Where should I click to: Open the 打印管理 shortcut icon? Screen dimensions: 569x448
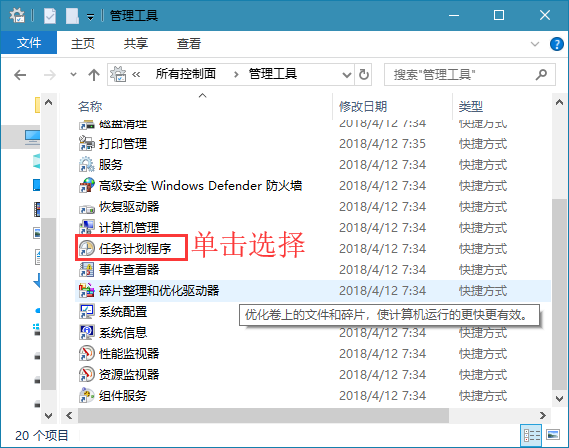click(x=87, y=144)
